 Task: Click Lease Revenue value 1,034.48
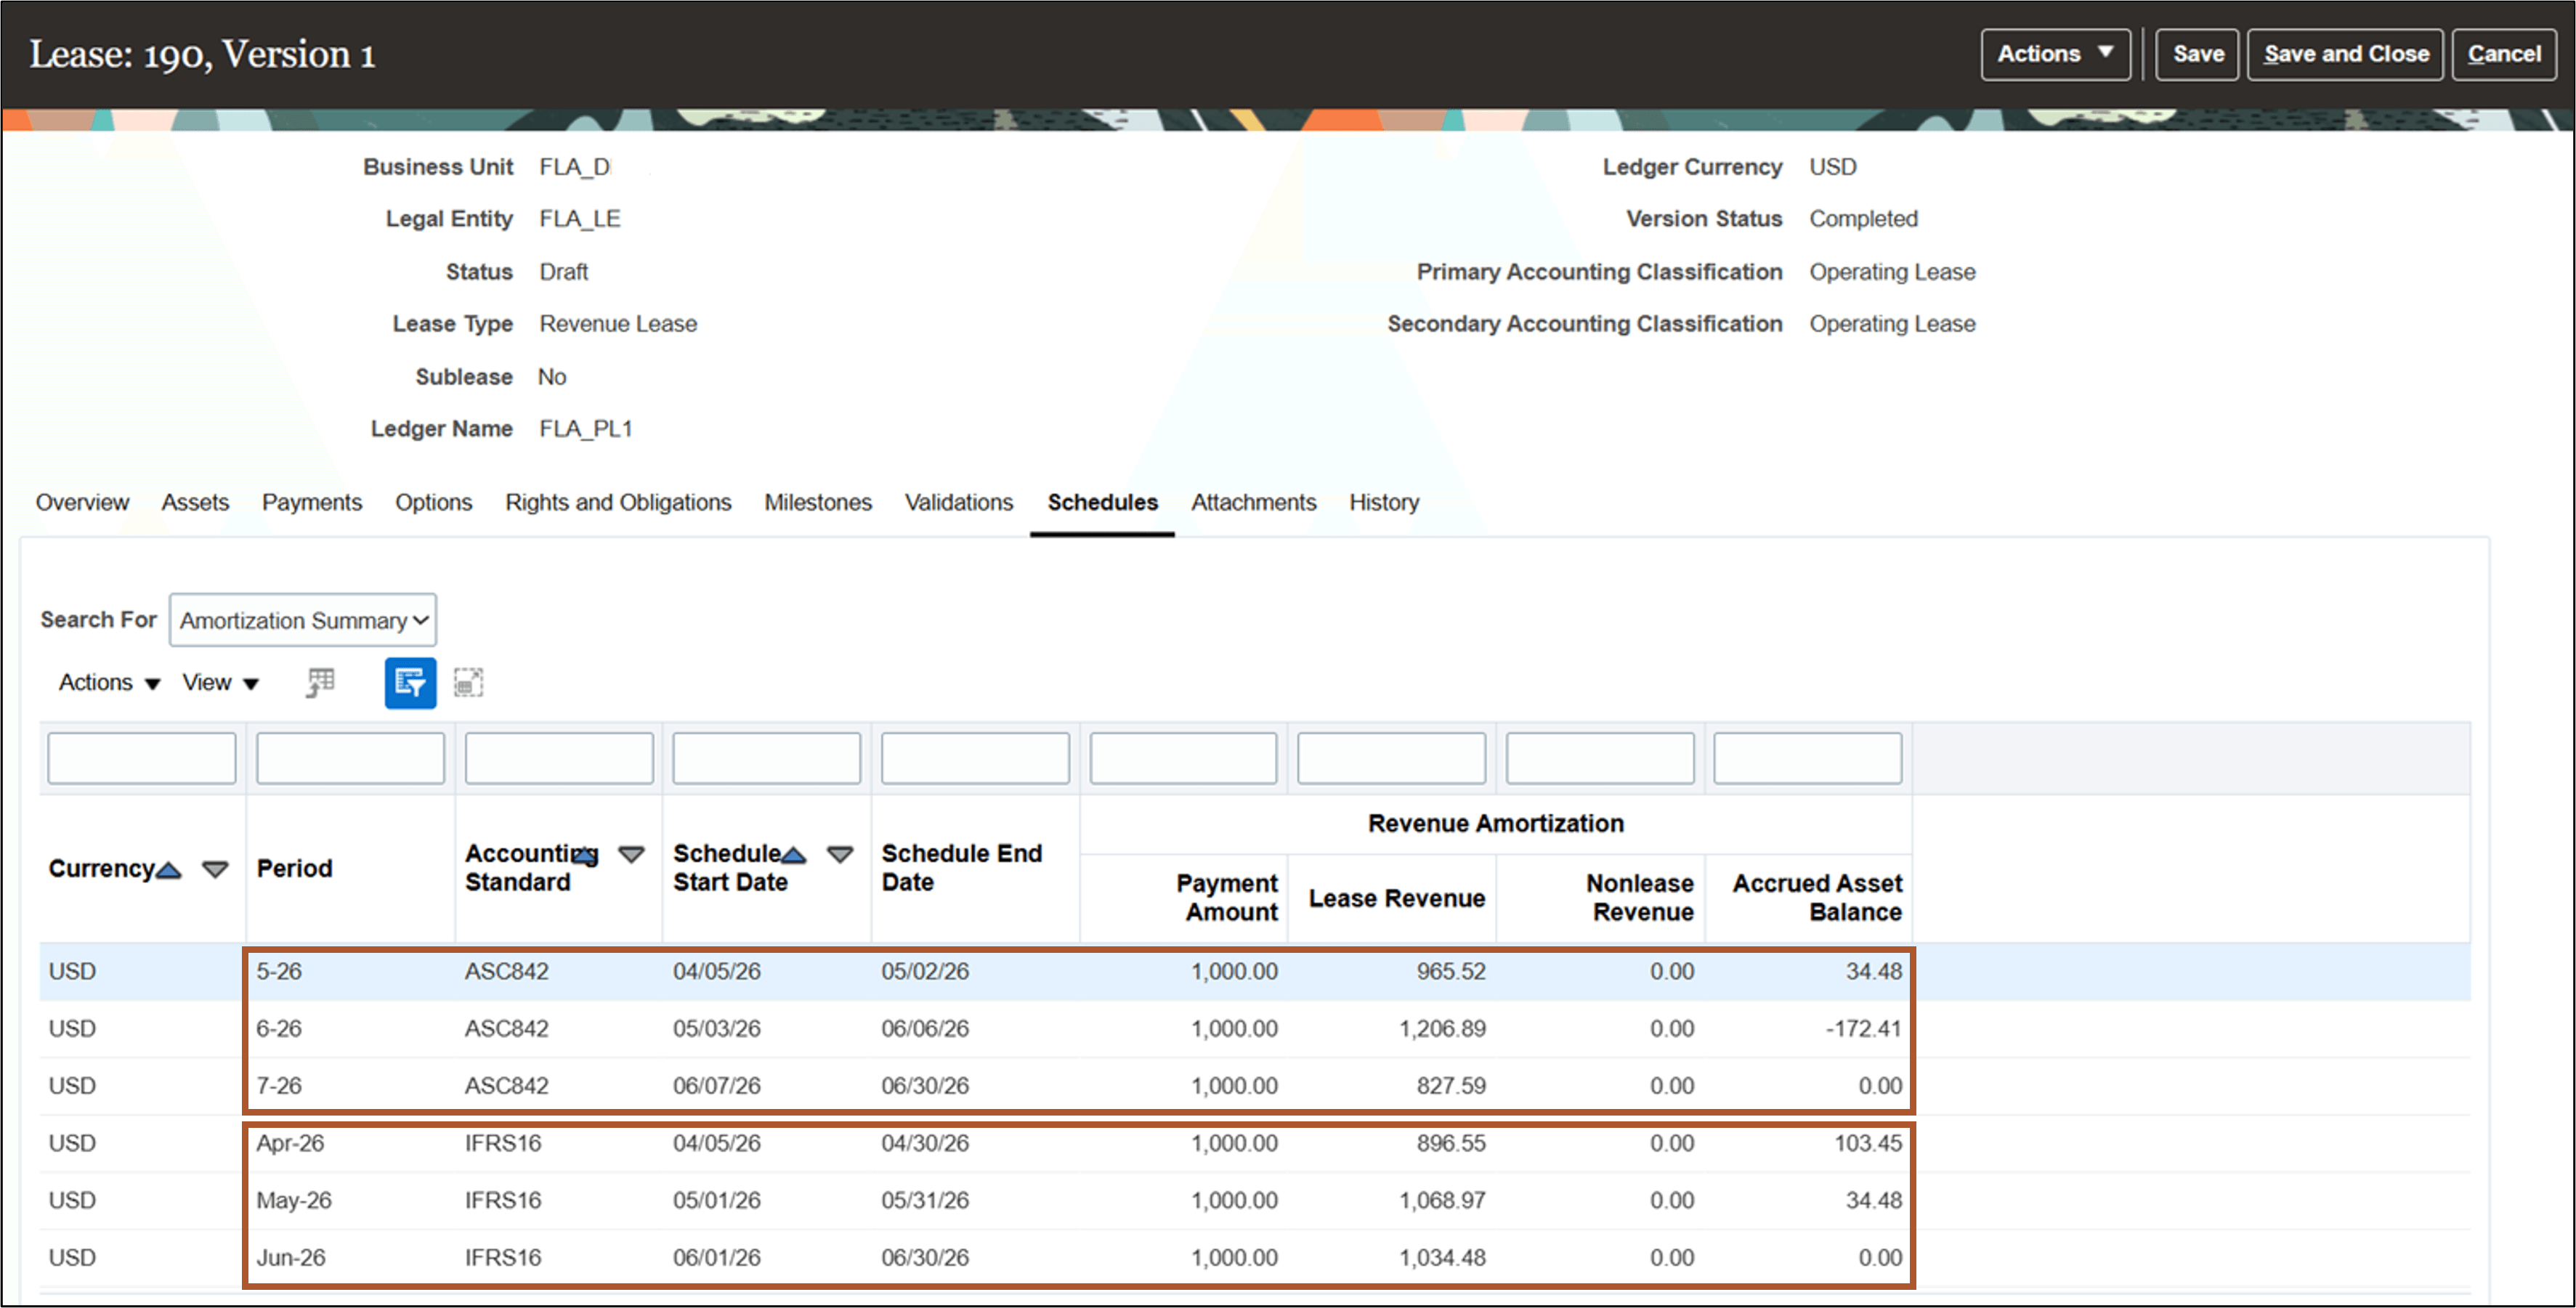(x=1442, y=1258)
